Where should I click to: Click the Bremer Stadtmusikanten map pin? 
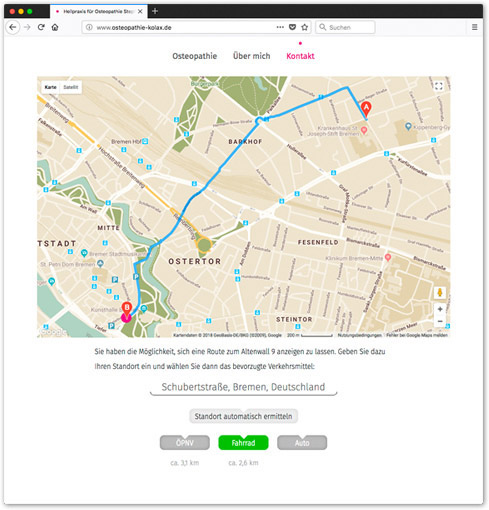[84, 253]
